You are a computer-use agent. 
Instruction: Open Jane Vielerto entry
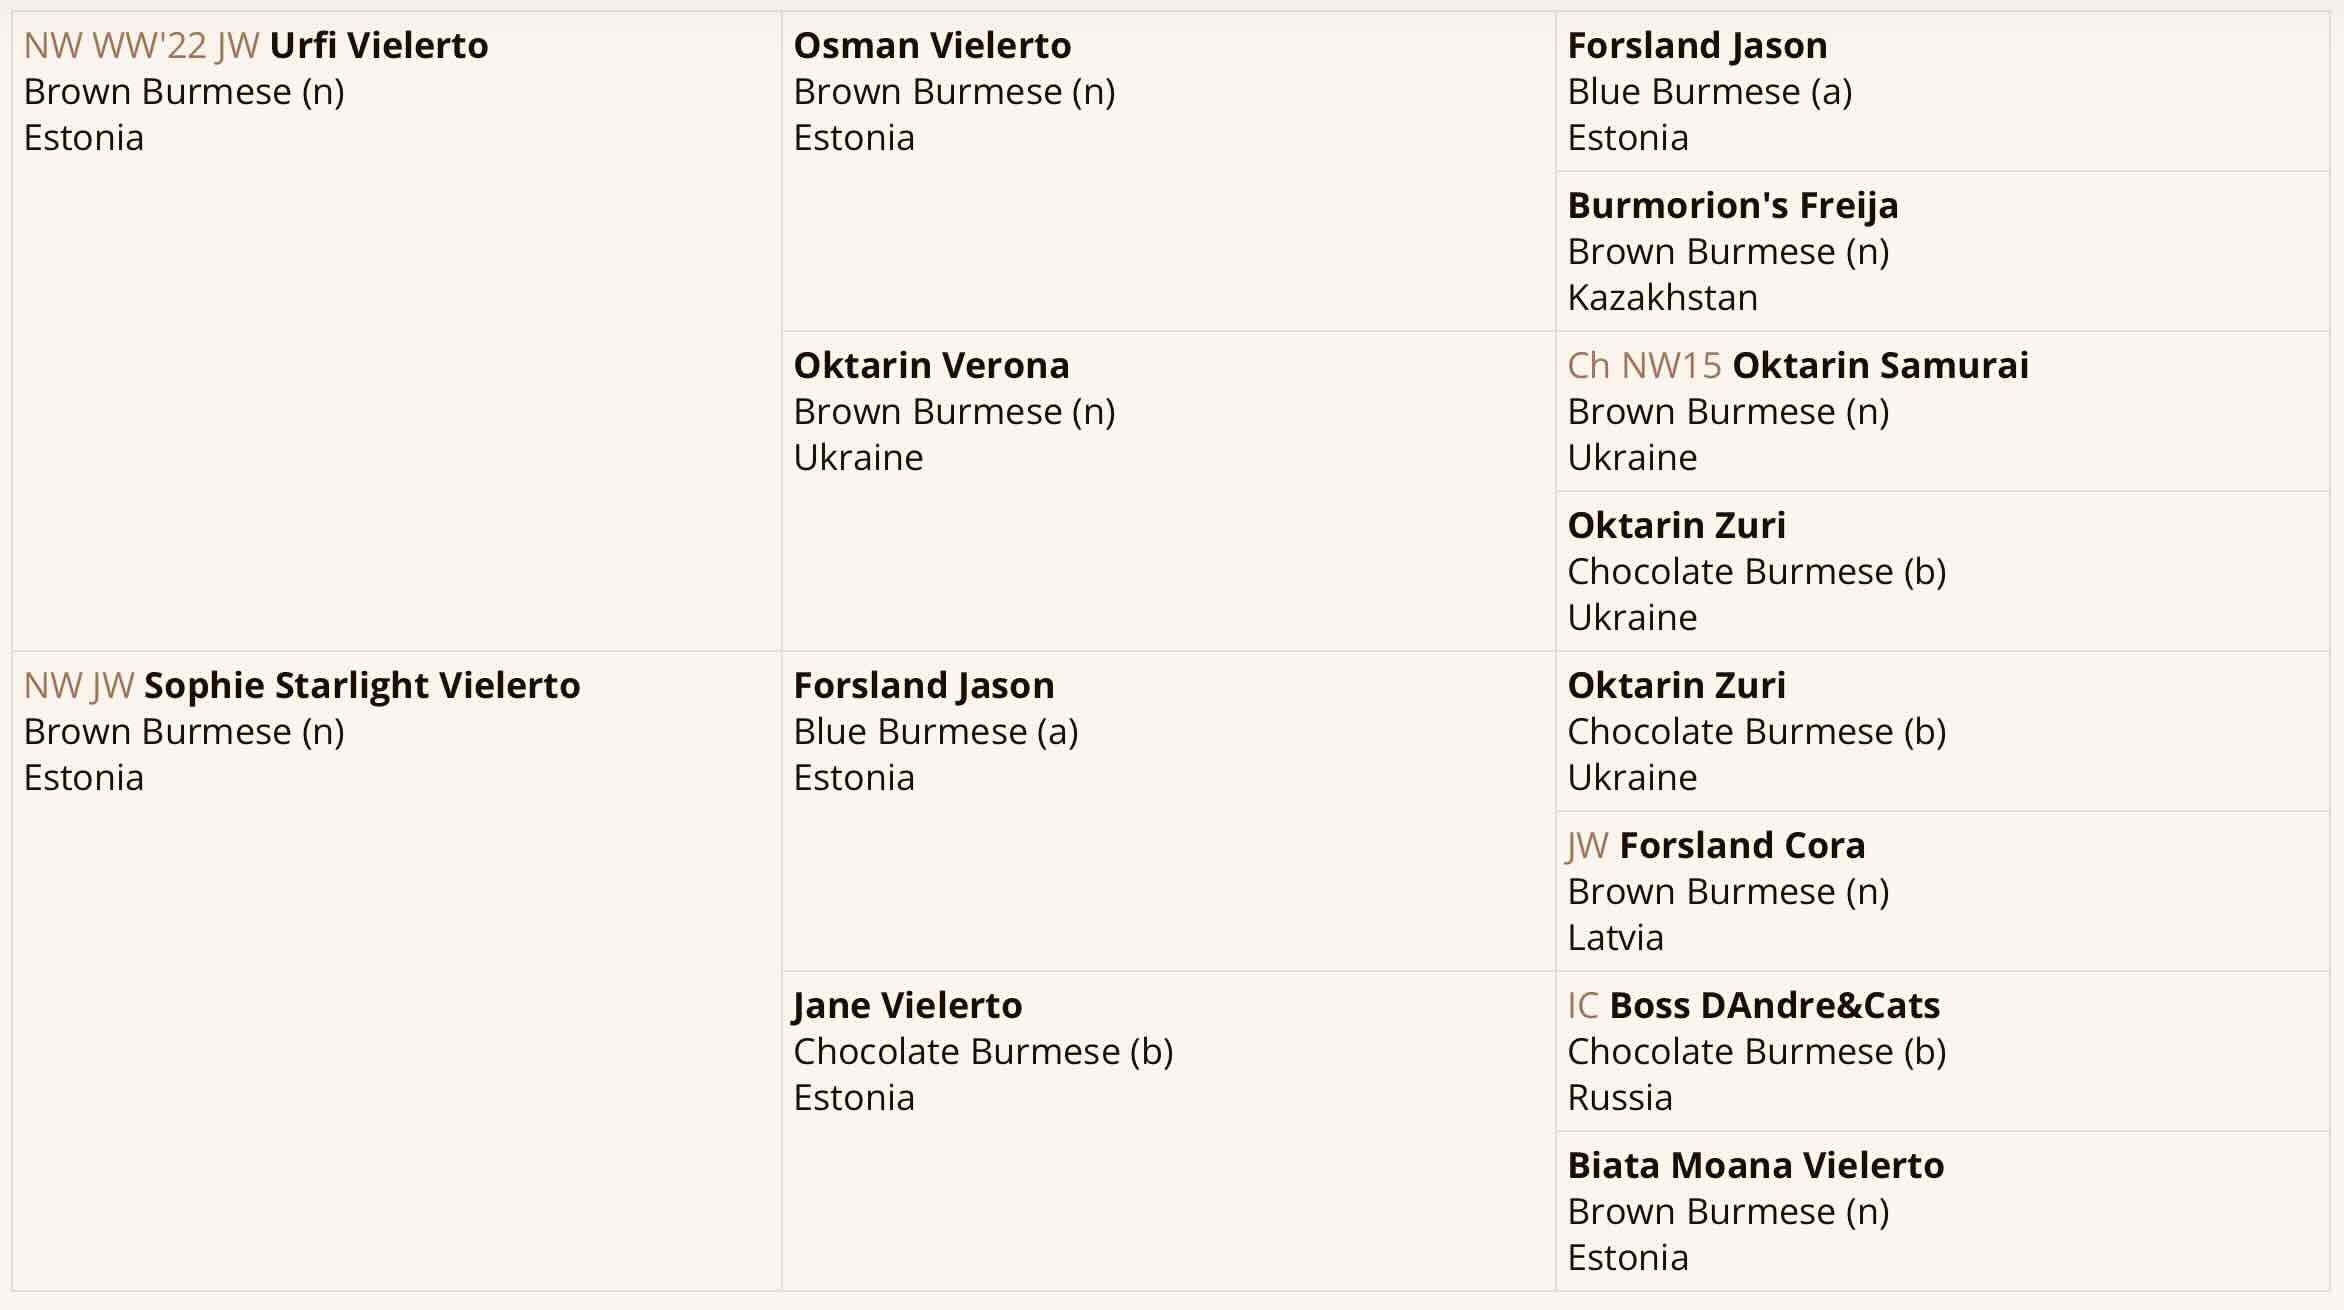(x=908, y=1006)
